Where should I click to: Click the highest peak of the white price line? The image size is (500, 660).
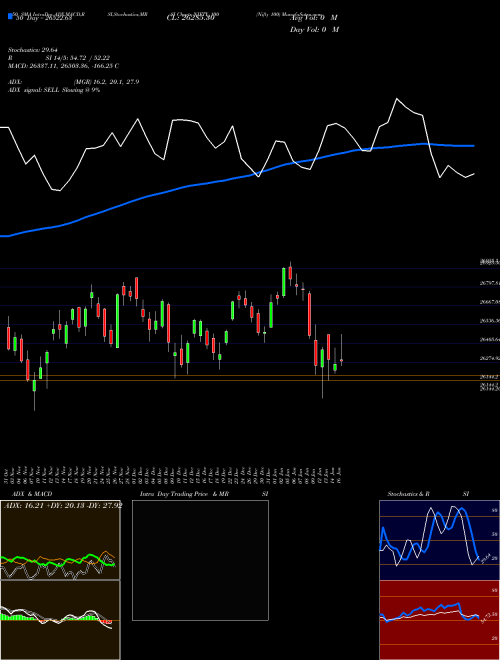396,99
